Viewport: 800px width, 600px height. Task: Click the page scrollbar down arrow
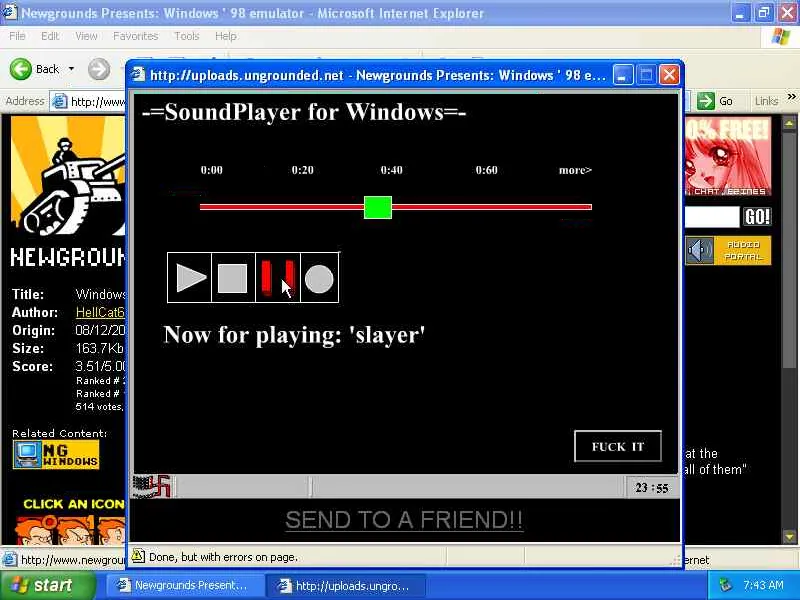(x=789, y=537)
